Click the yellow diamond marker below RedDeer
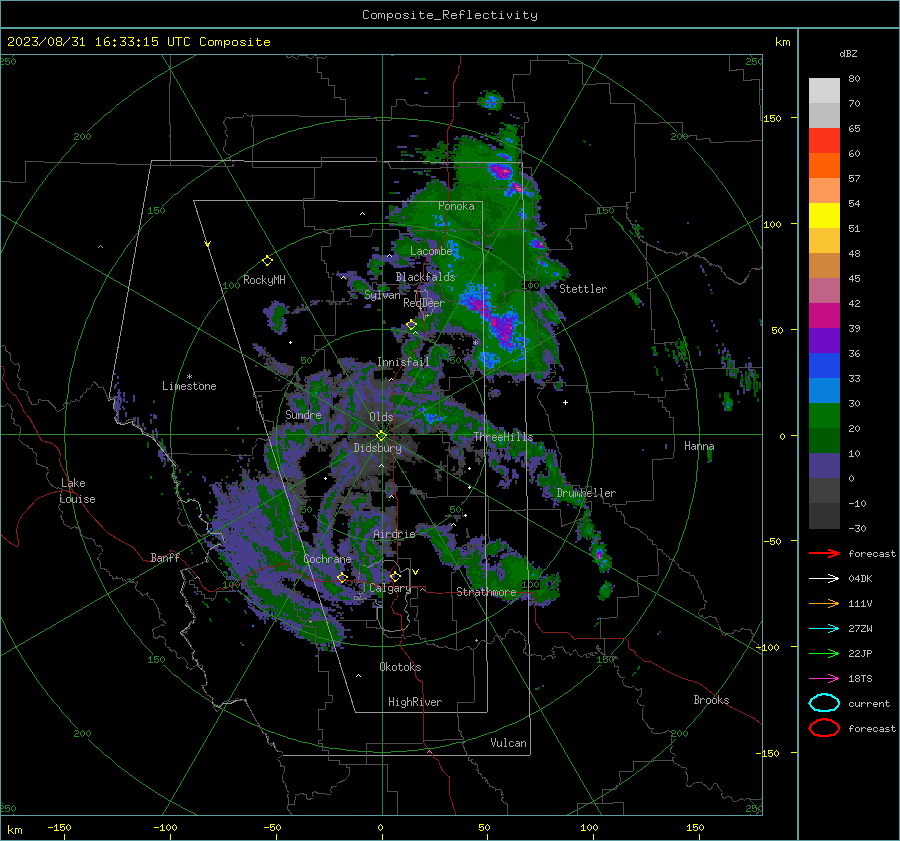 pyautogui.click(x=411, y=325)
